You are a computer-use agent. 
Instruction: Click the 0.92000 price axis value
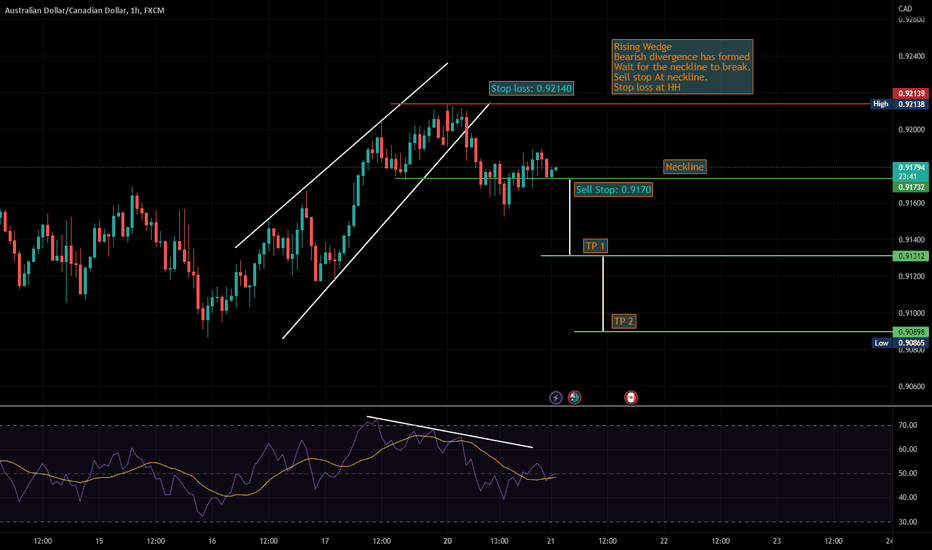[911, 129]
